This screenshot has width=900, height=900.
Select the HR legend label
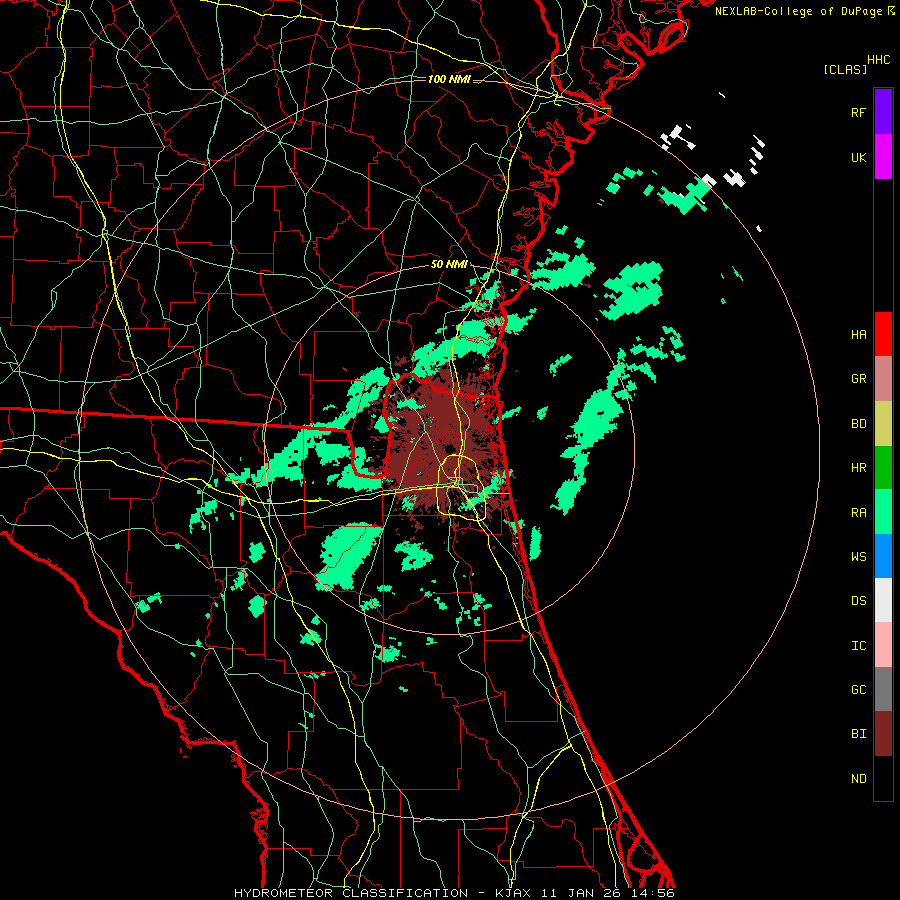(858, 468)
